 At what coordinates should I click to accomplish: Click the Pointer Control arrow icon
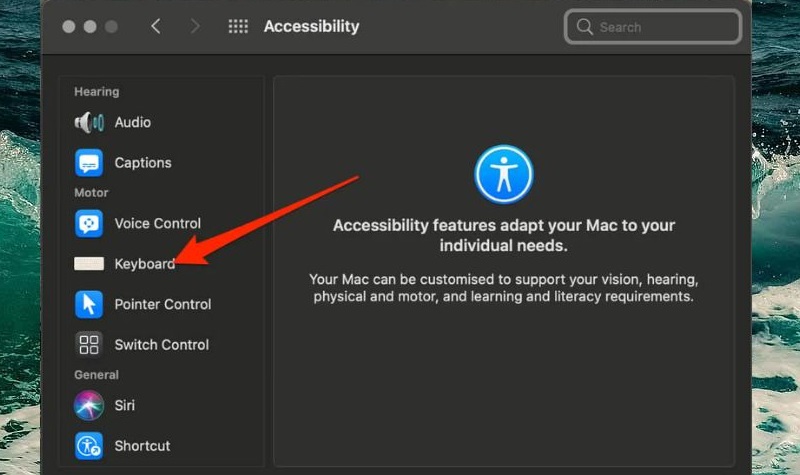[89, 304]
